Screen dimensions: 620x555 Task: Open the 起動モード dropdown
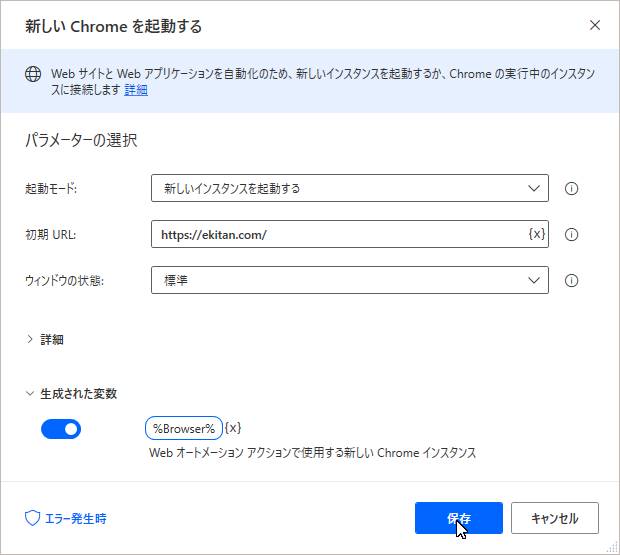click(350, 188)
